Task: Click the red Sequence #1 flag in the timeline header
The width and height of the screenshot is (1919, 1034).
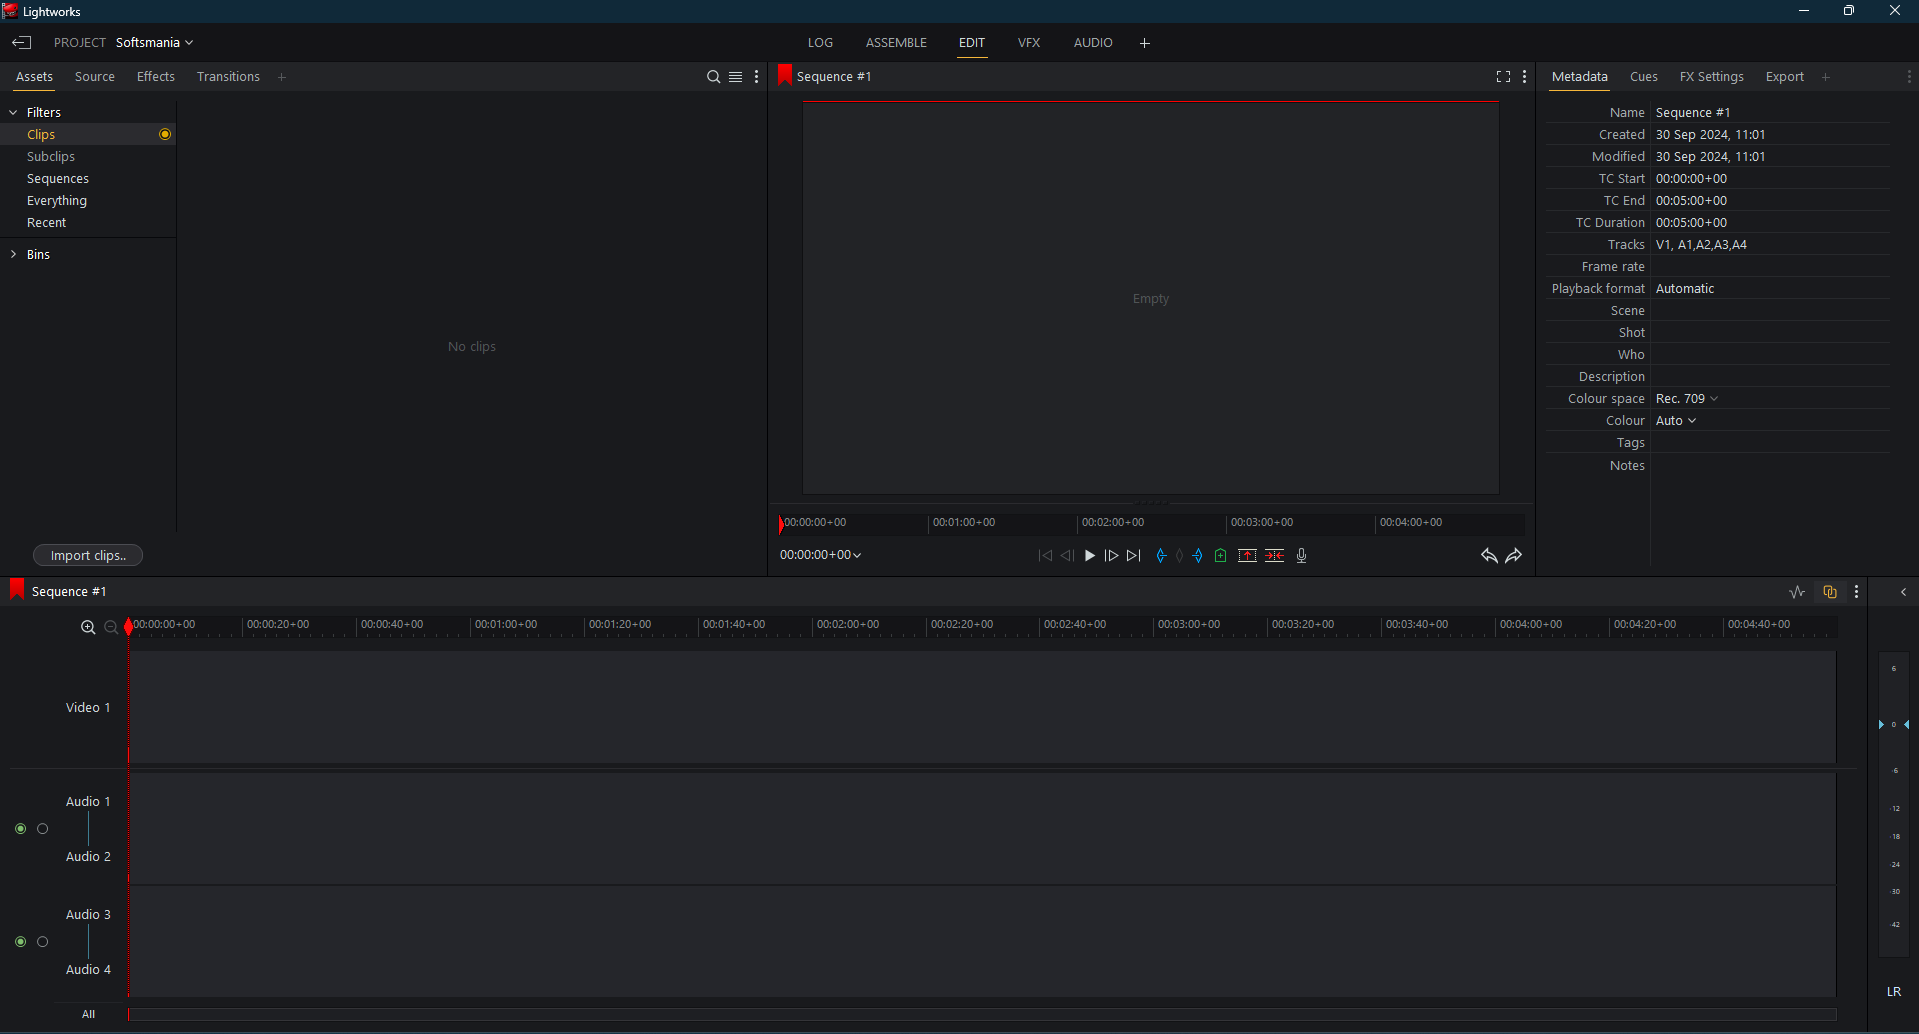Action: tap(16, 590)
